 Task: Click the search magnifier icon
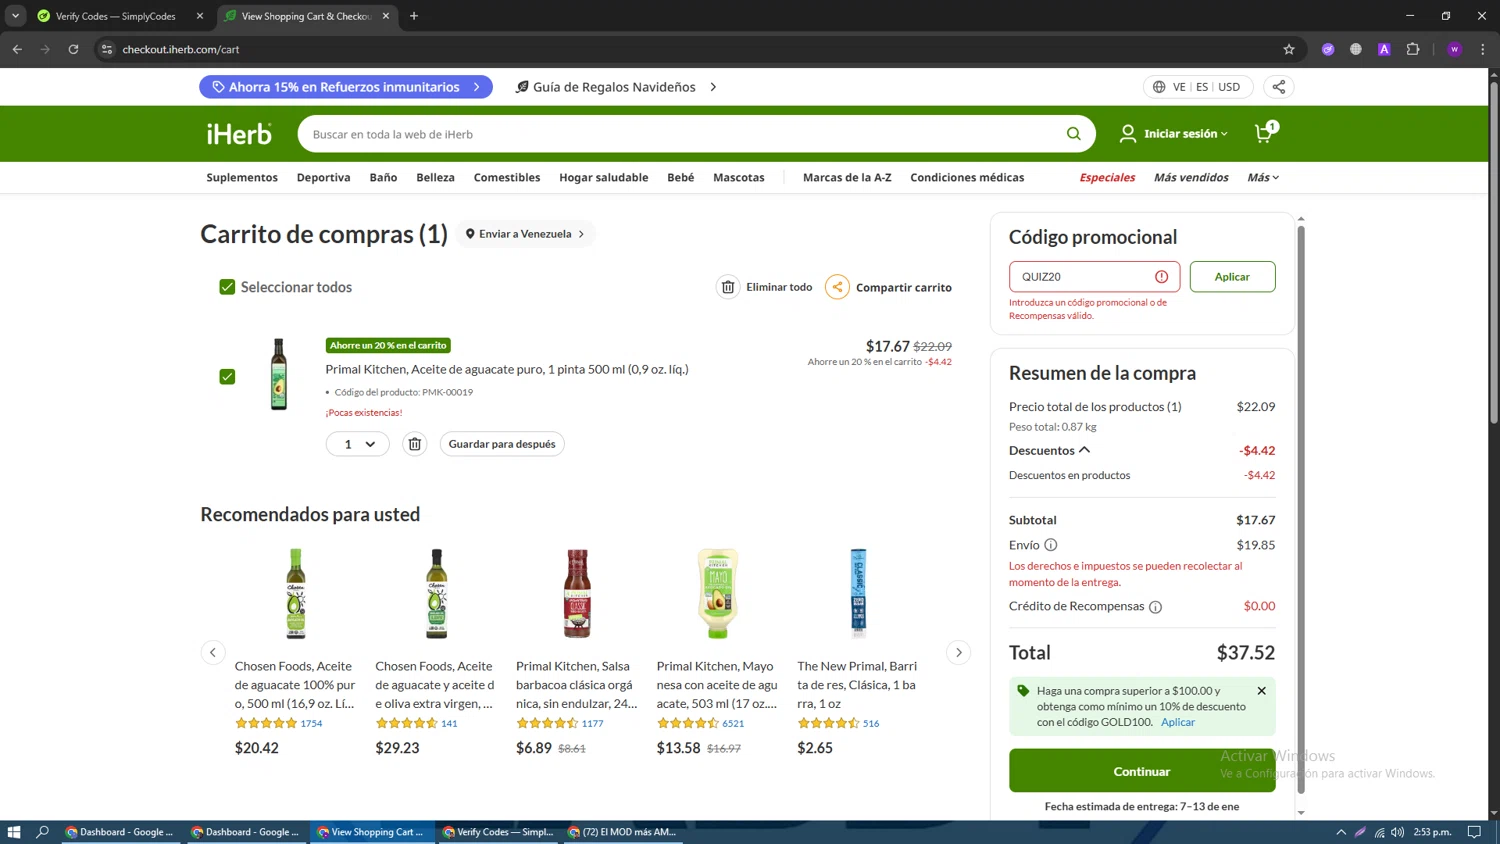click(x=1073, y=134)
